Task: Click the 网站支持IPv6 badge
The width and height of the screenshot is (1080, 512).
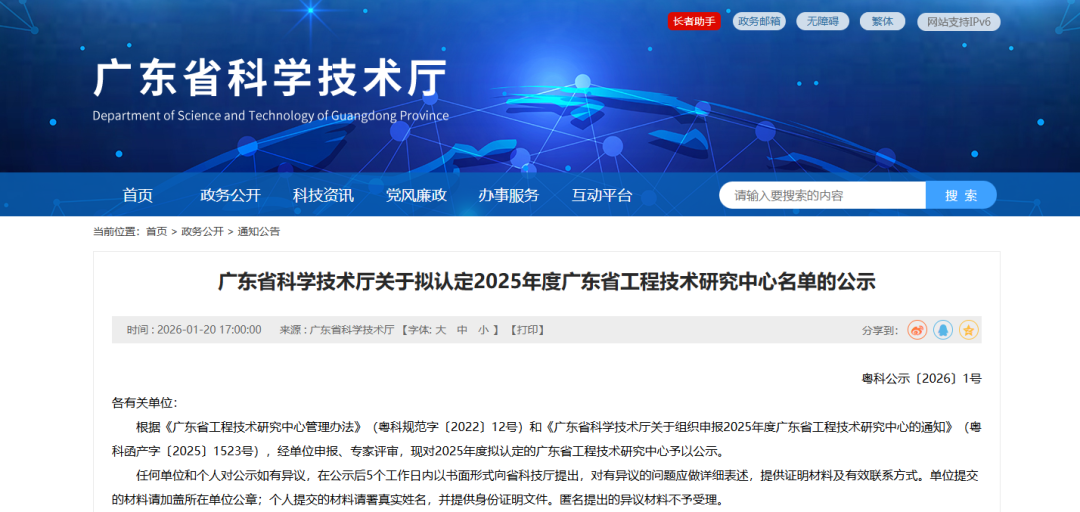Action: pos(960,21)
